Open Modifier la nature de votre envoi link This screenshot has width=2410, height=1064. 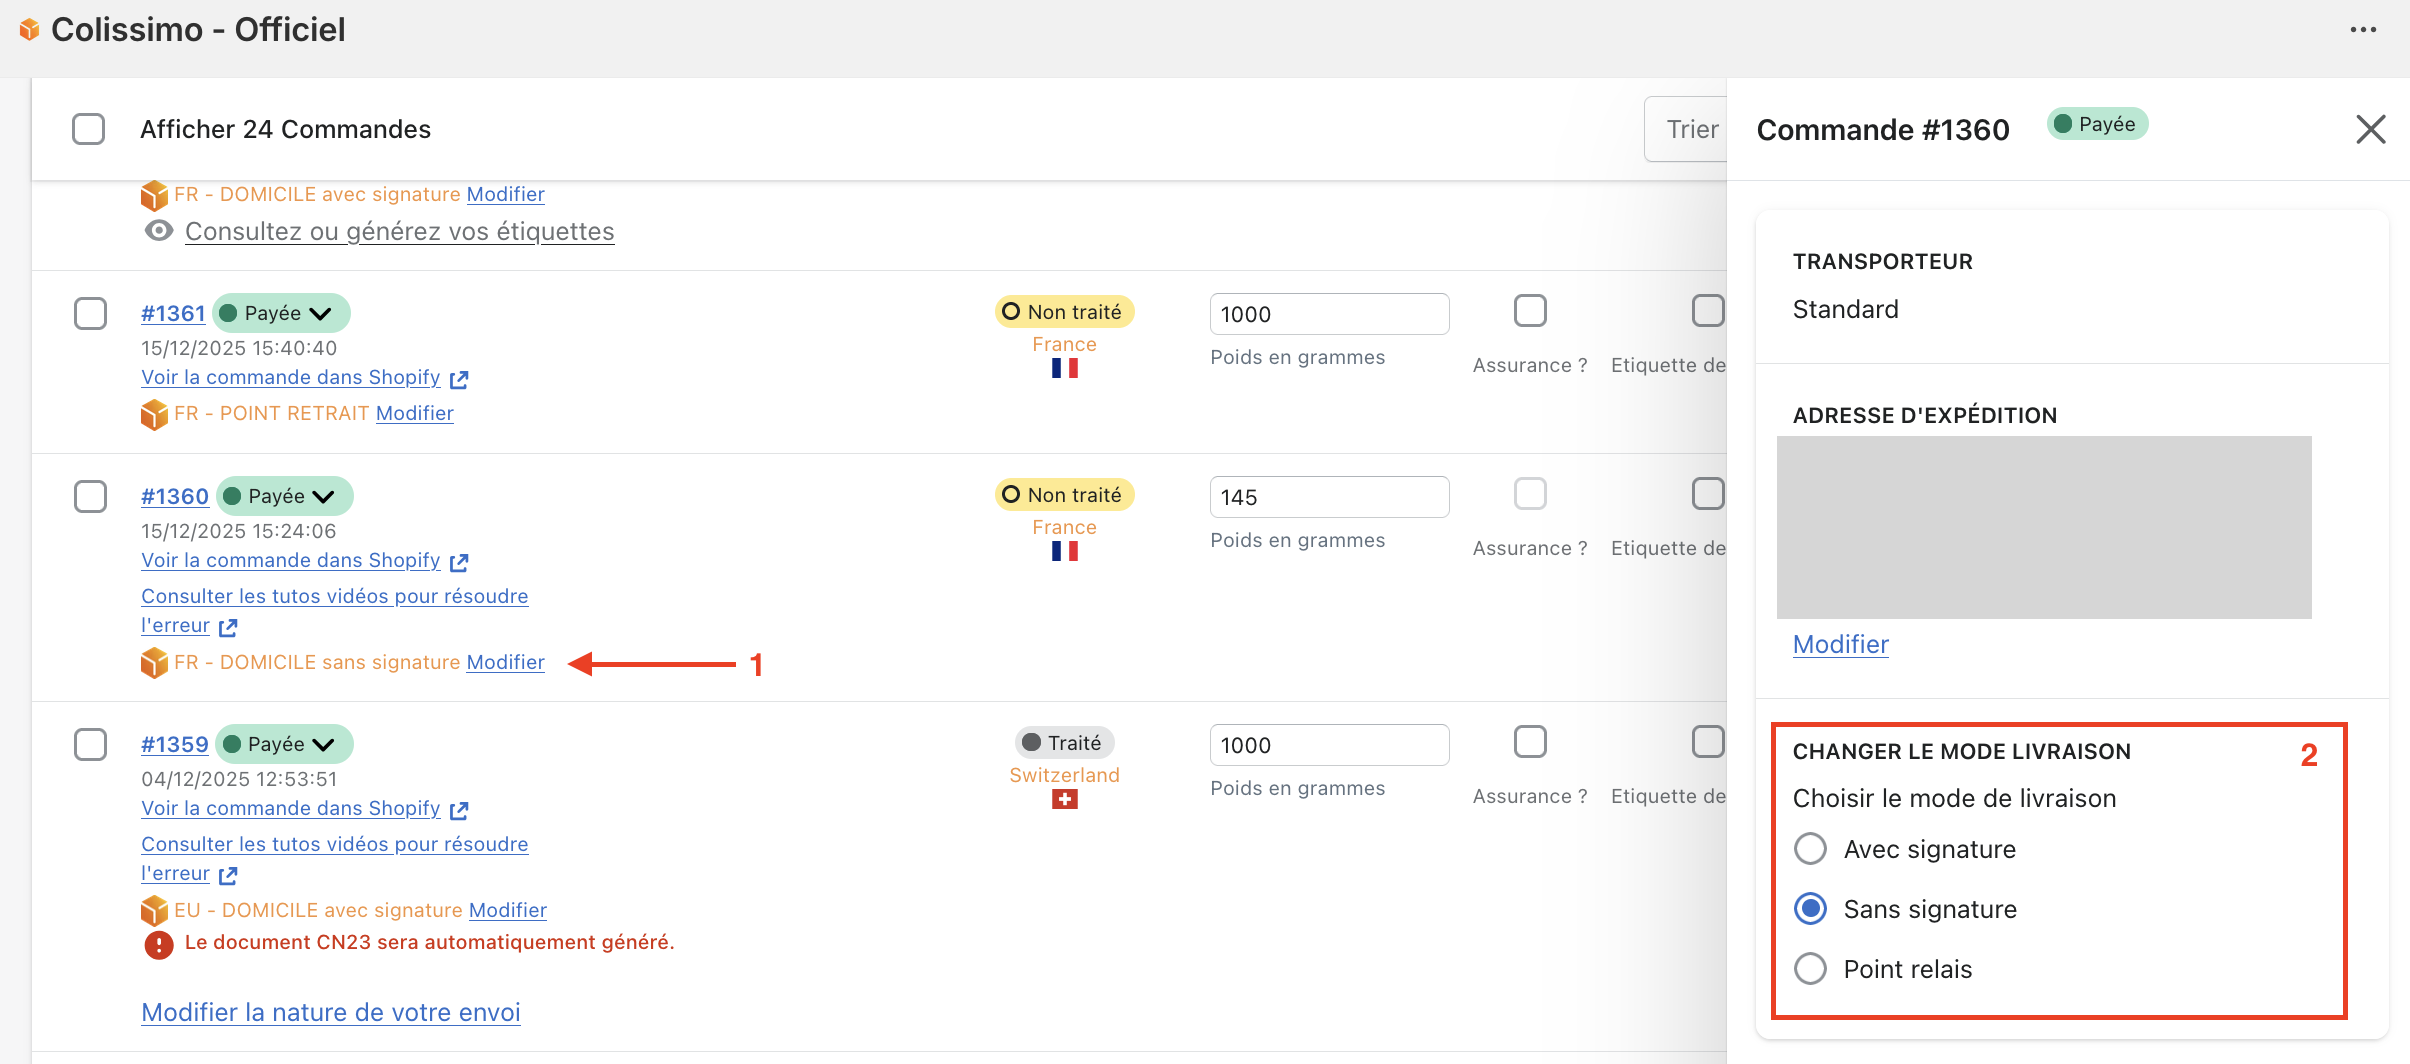(331, 1012)
